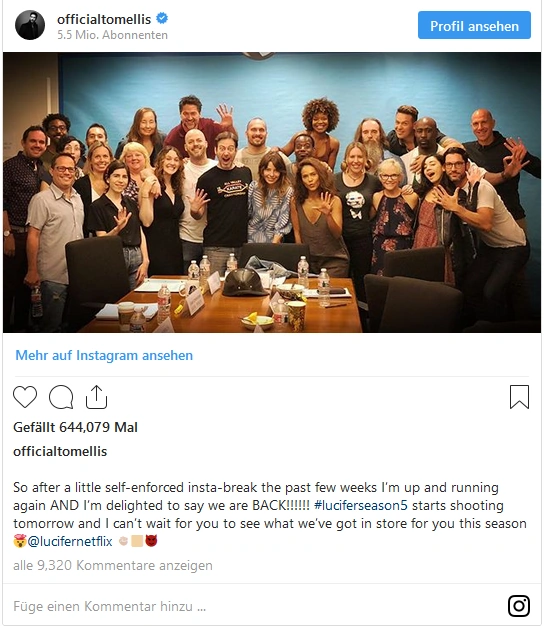This screenshot has width=544, height=626.
Task: Click the Profil ansehen button
Action: tap(474, 25)
